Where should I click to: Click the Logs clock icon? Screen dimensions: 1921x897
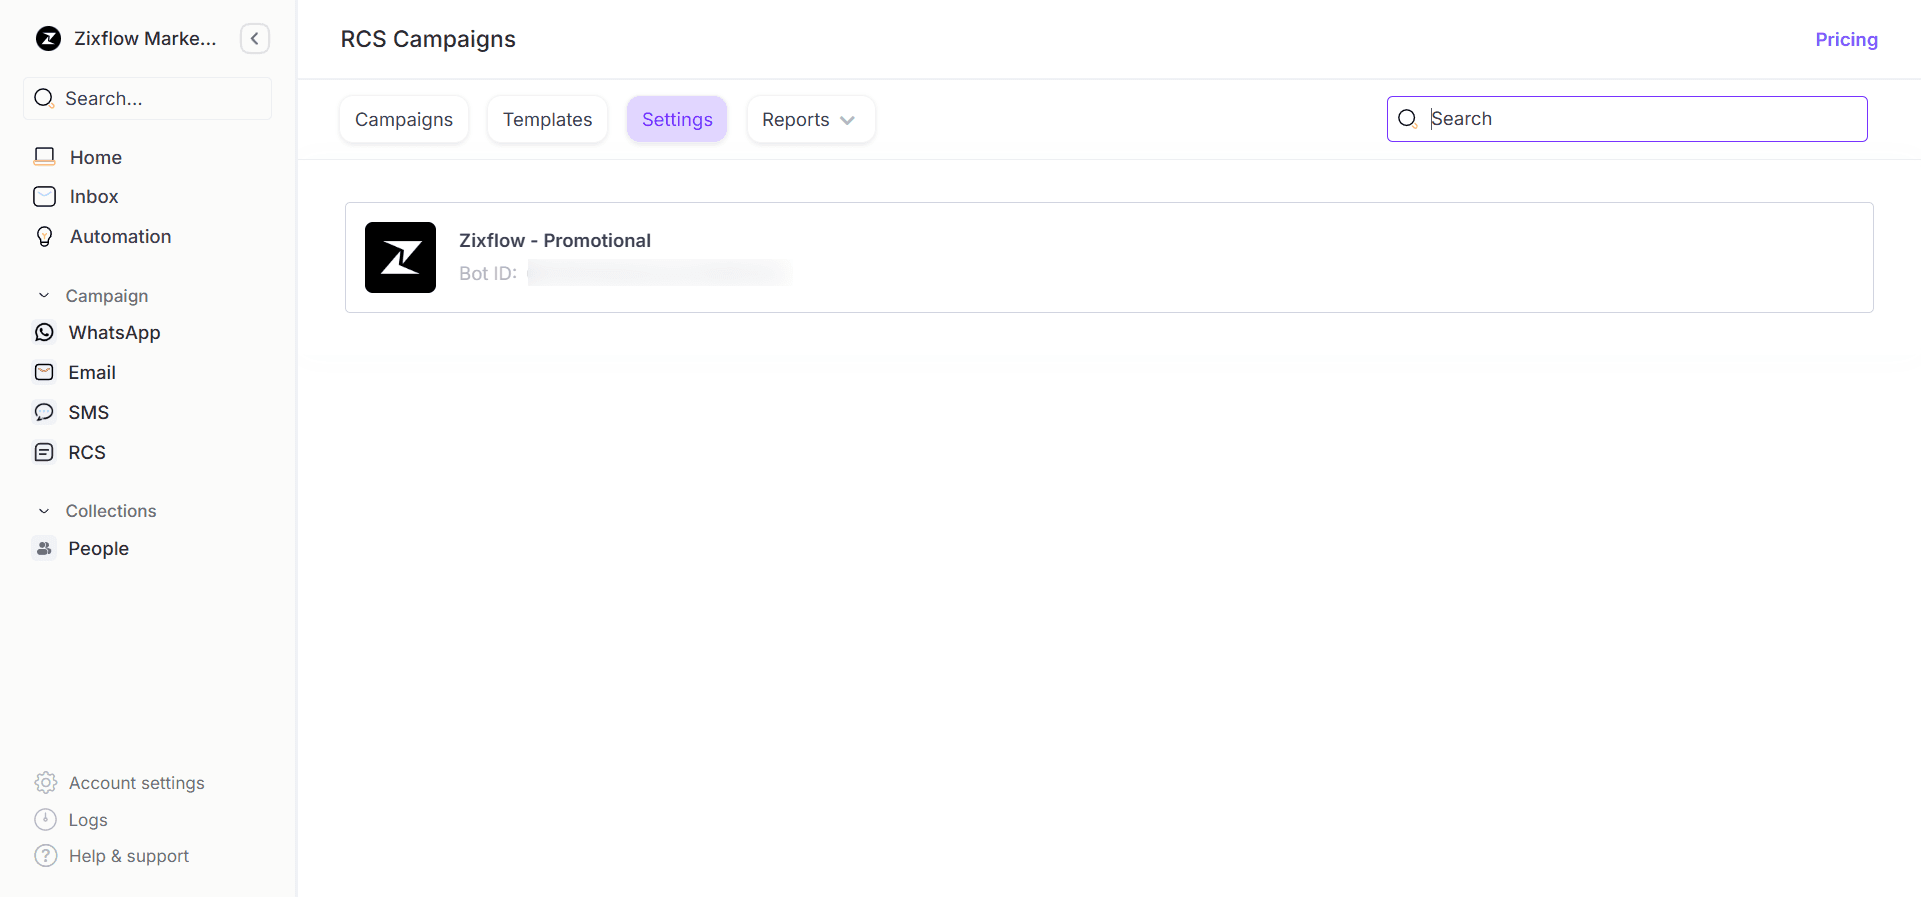tap(45, 820)
